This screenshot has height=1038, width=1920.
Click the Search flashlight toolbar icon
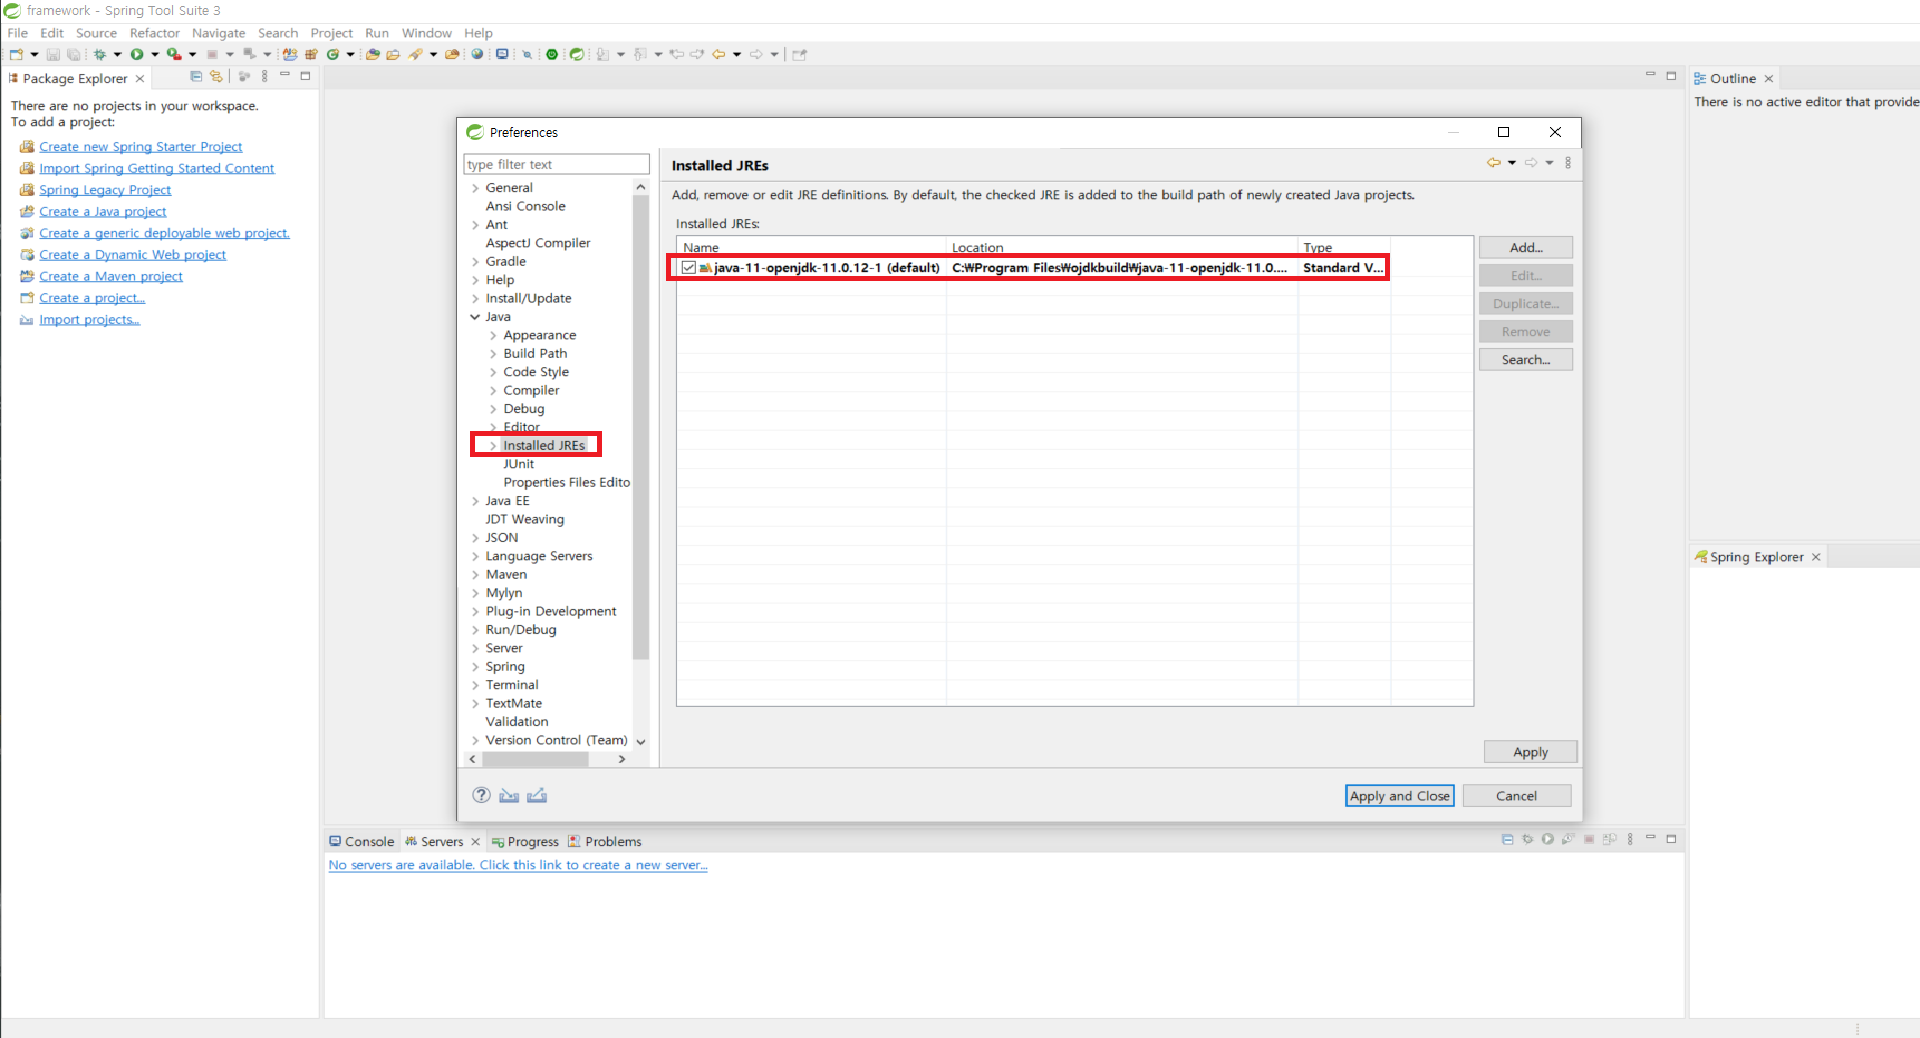(415, 54)
